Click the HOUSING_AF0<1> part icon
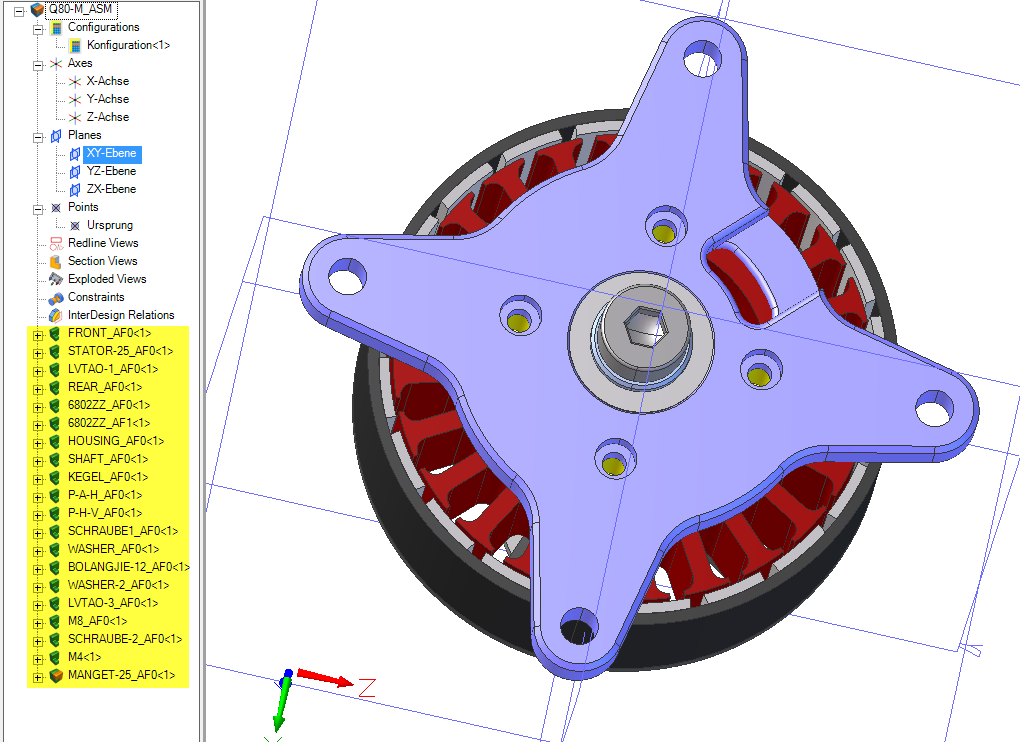This screenshot has width=1020, height=742. (x=56, y=442)
